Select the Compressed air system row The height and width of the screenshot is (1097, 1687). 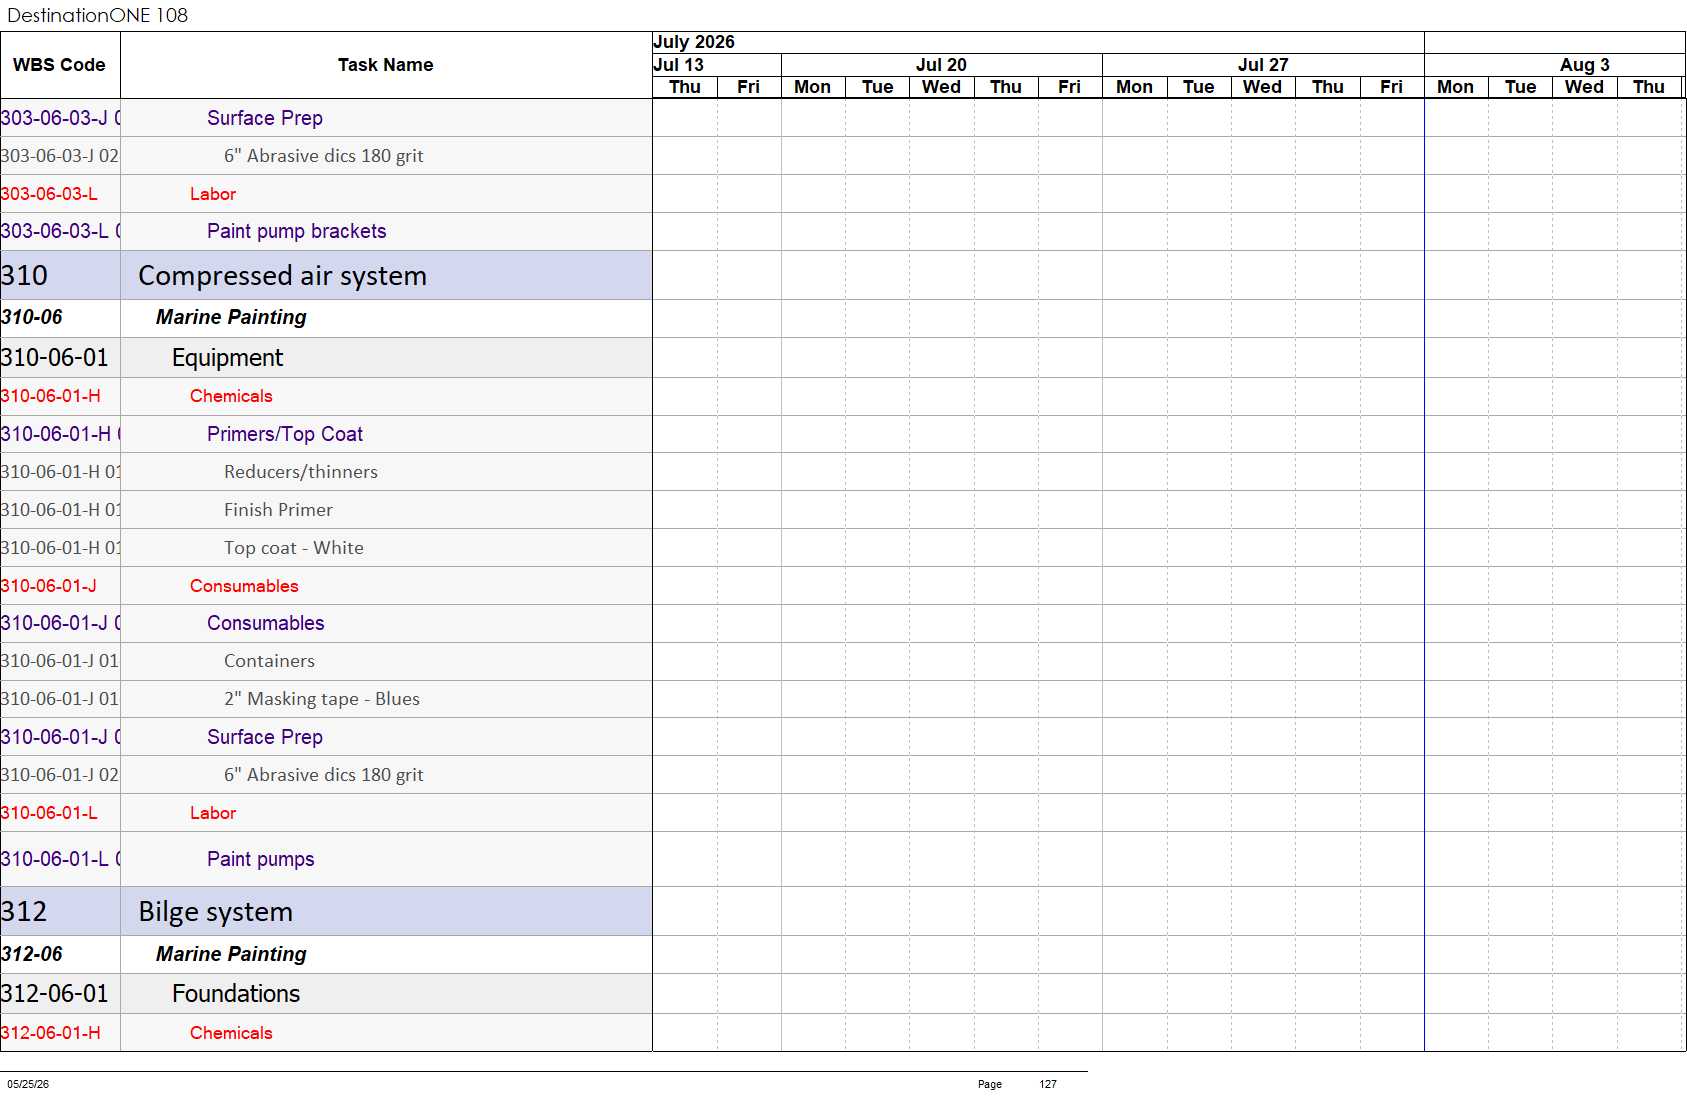(x=326, y=275)
